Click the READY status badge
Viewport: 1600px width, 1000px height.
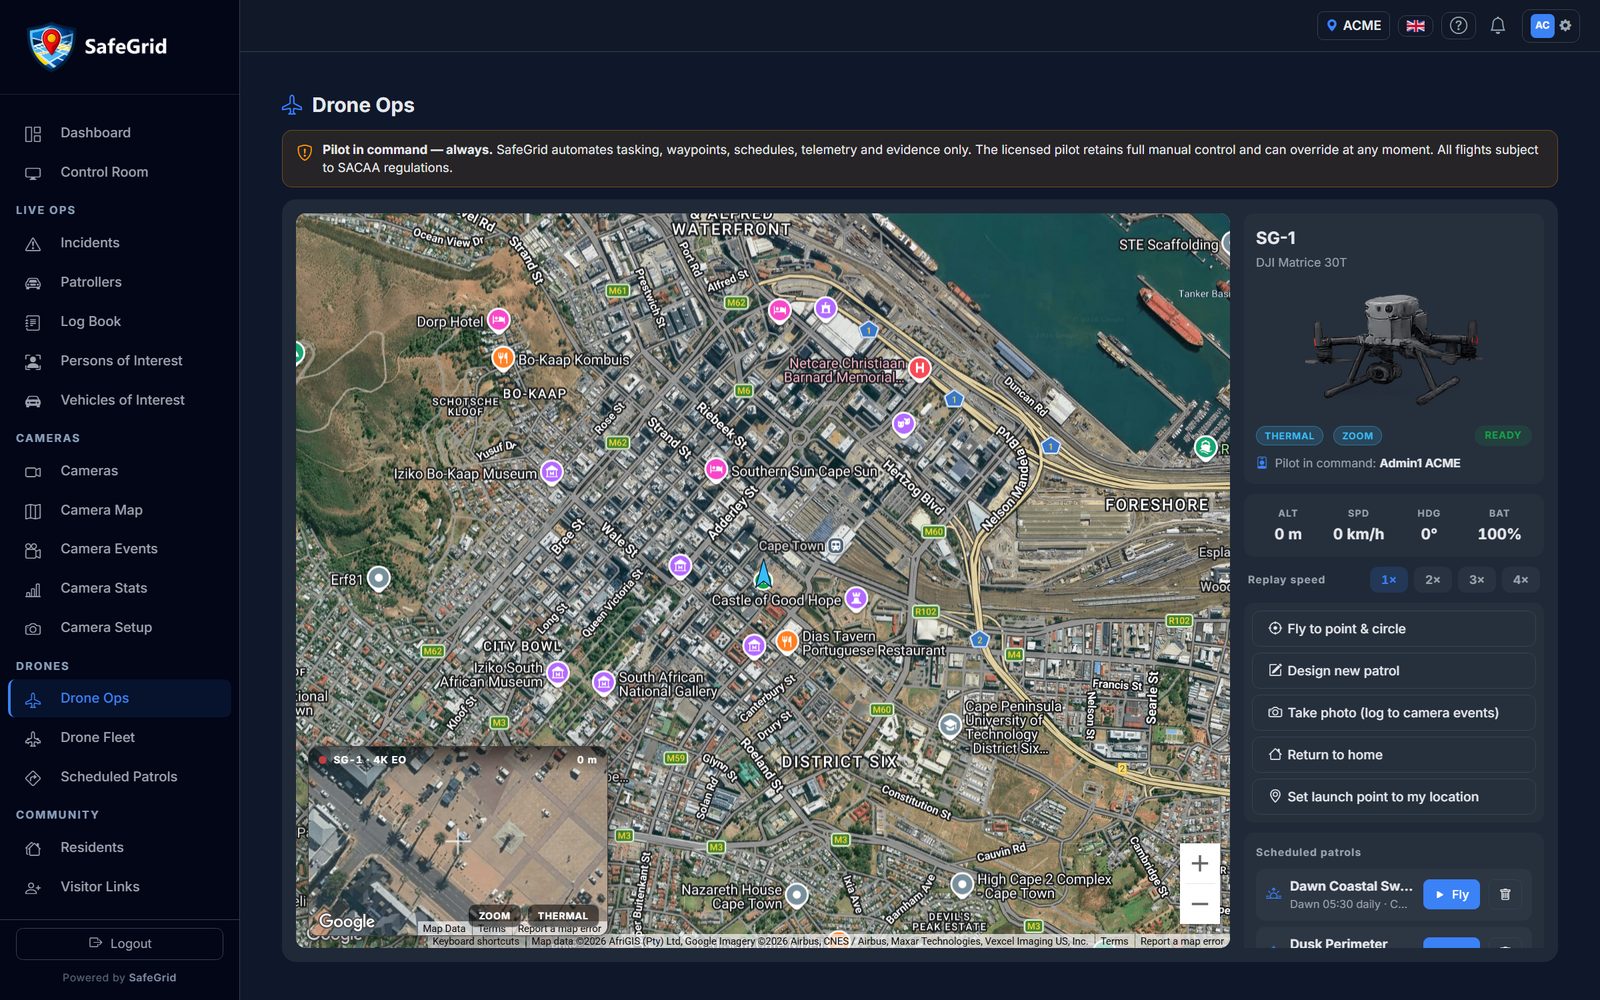[1502, 436]
